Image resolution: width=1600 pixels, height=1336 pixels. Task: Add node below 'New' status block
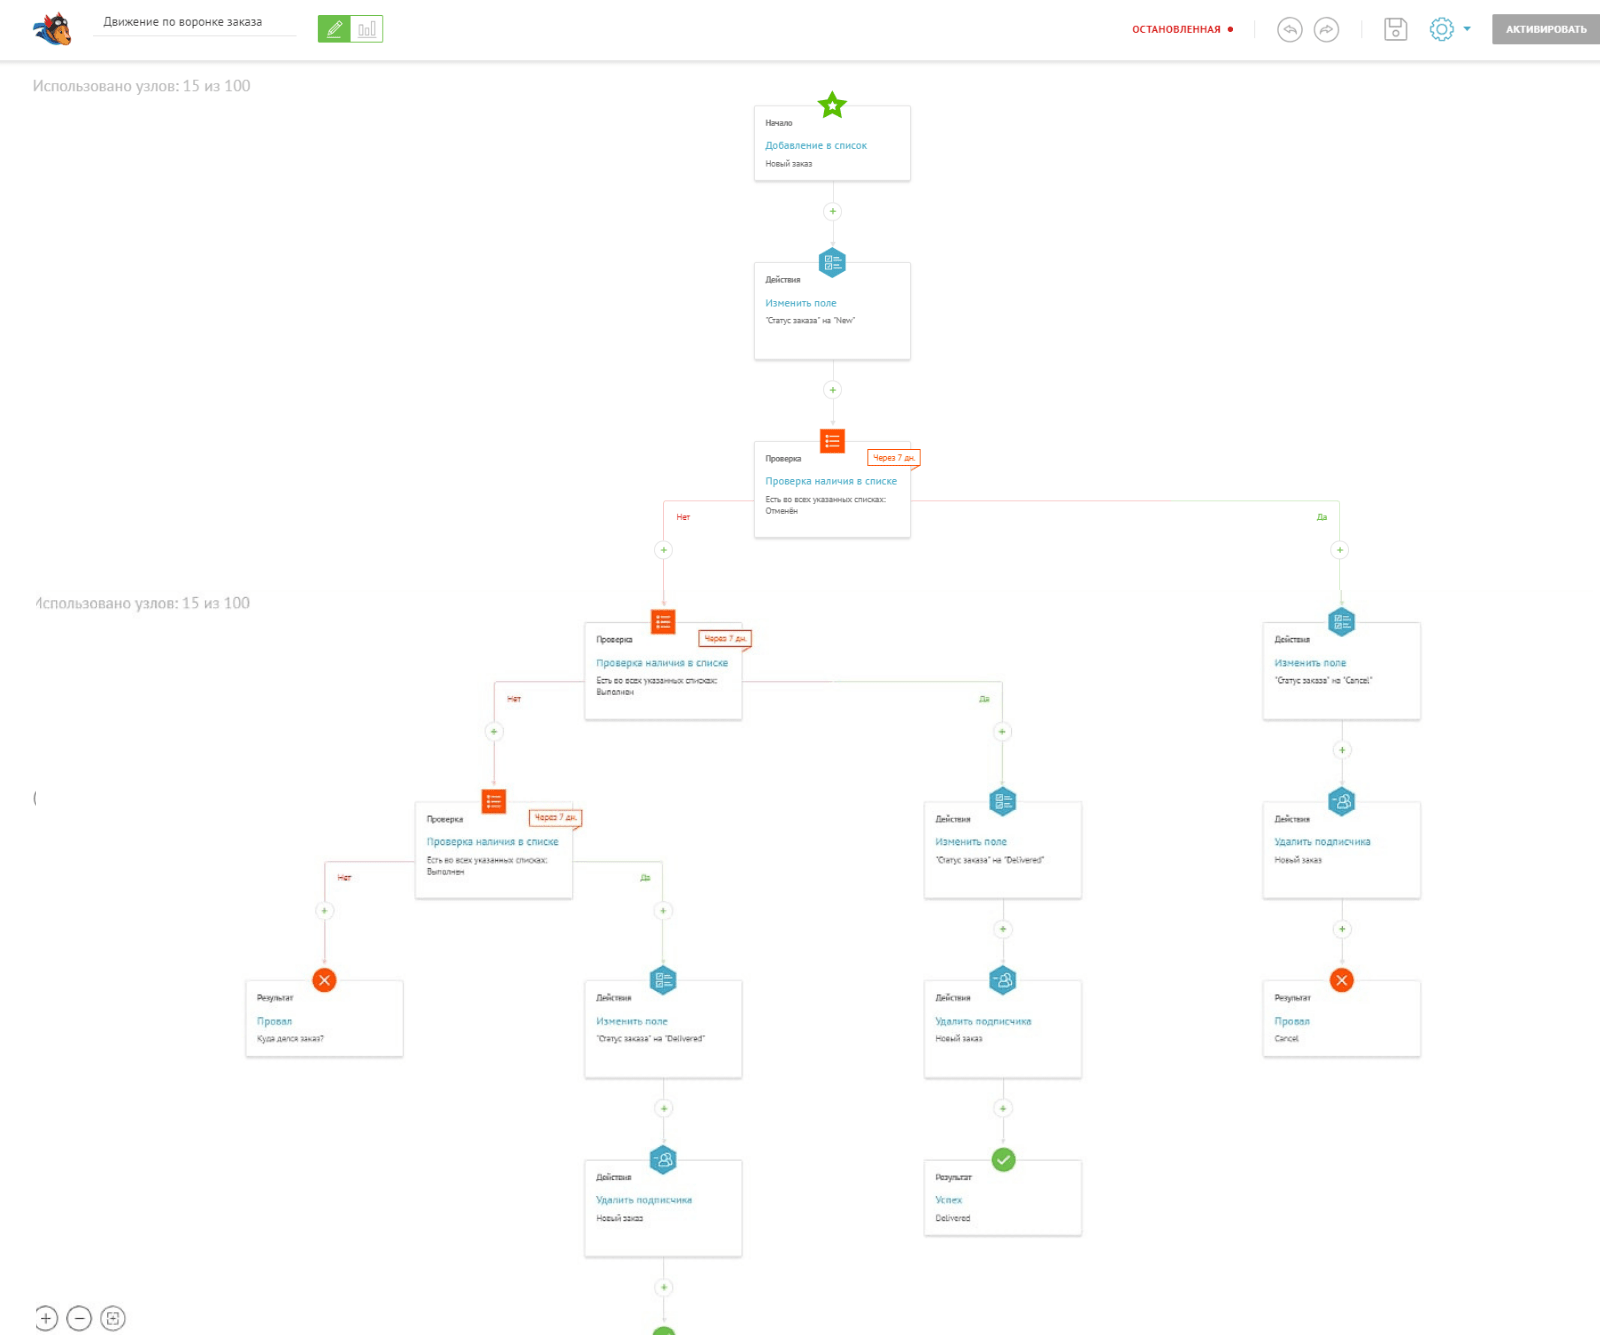click(x=832, y=390)
